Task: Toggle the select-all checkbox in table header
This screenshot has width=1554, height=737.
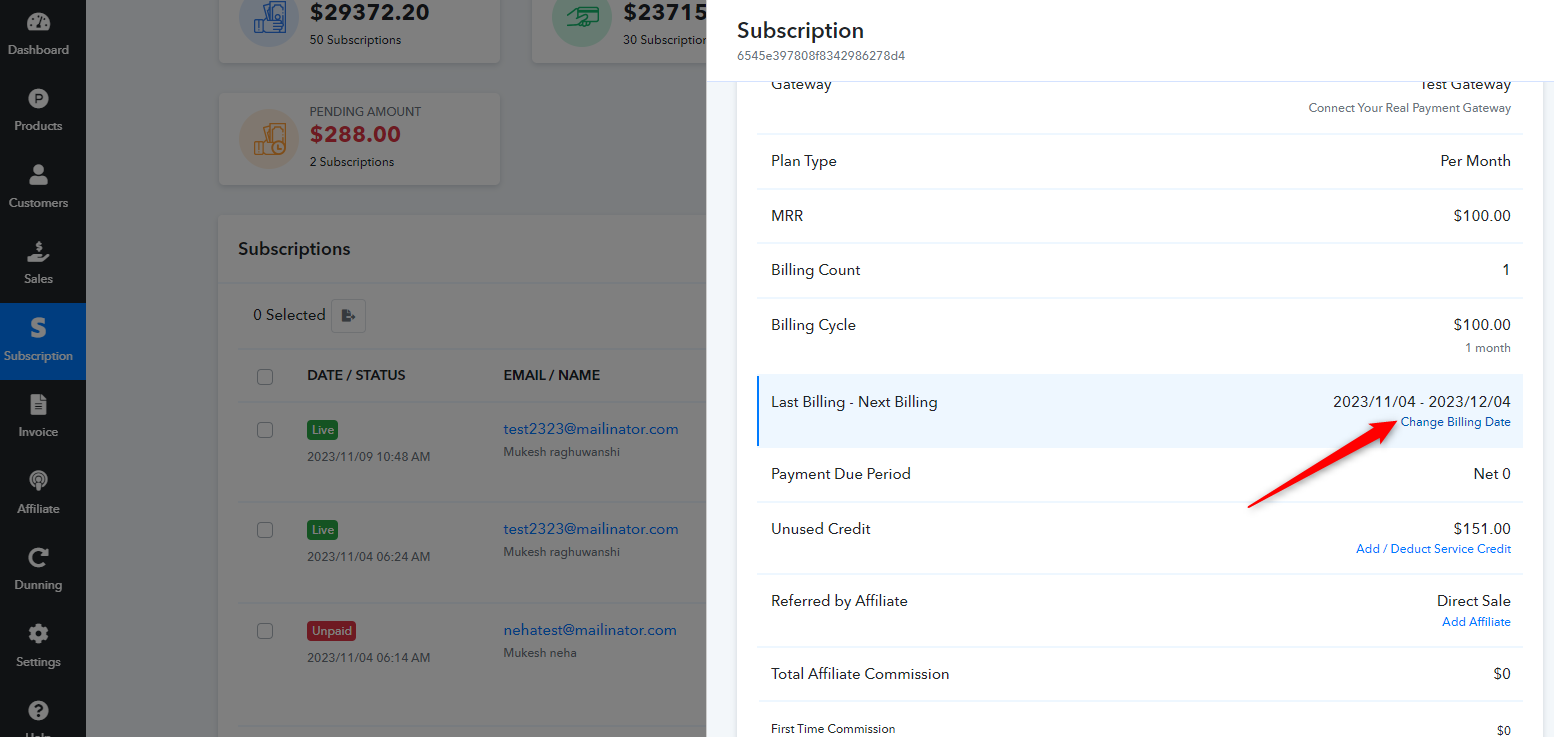Action: pos(265,377)
